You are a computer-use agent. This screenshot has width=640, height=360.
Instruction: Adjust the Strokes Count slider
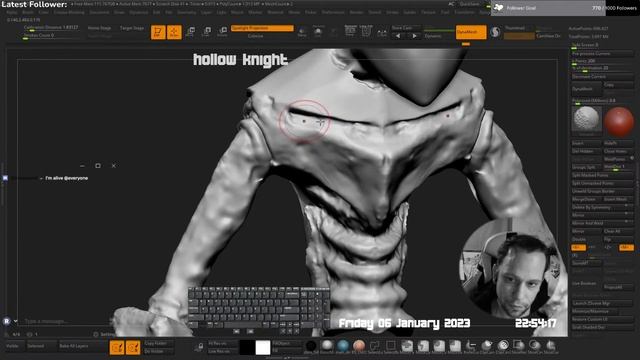coord(51,36)
